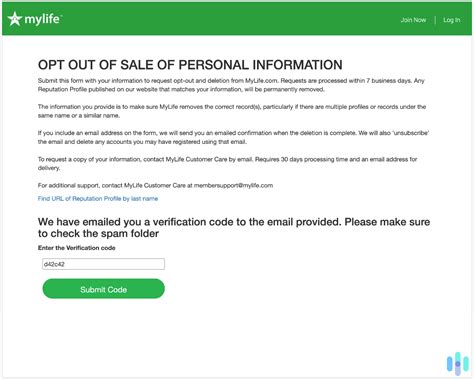The width and height of the screenshot is (474, 379).
Task: Click the divider between Join Now and Log In
Action: (435, 20)
